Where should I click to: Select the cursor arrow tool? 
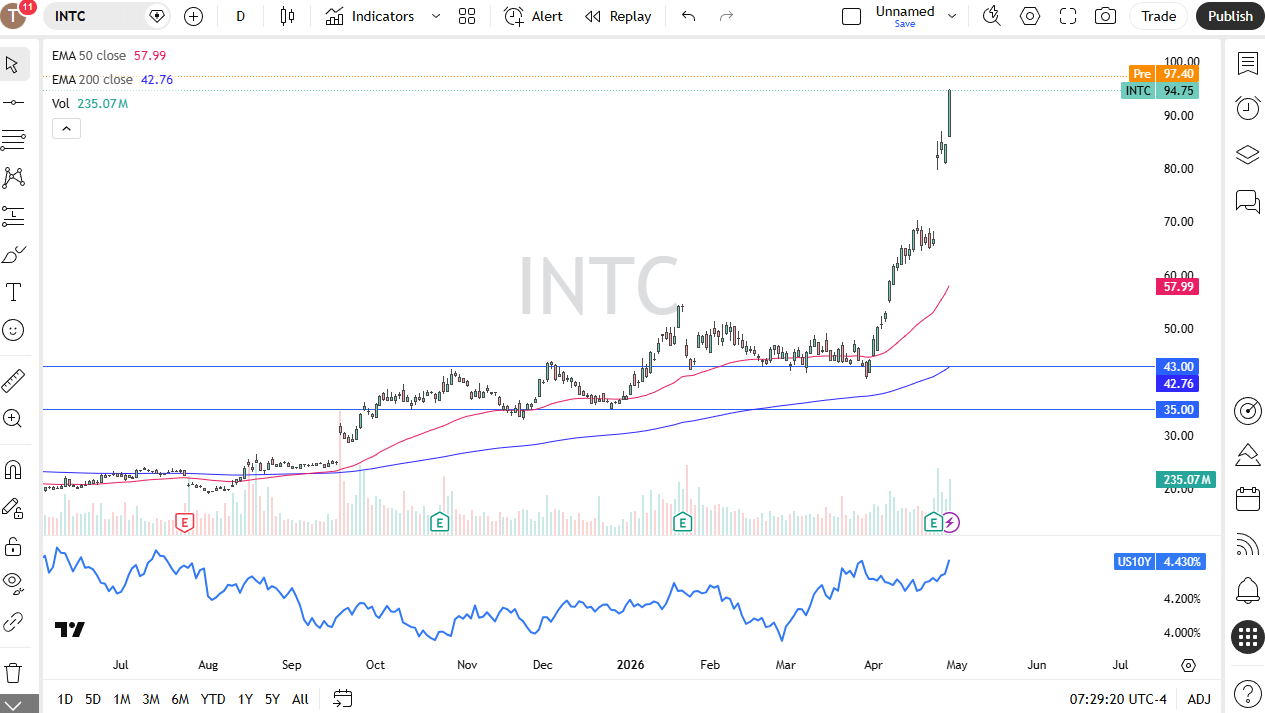pos(13,65)
